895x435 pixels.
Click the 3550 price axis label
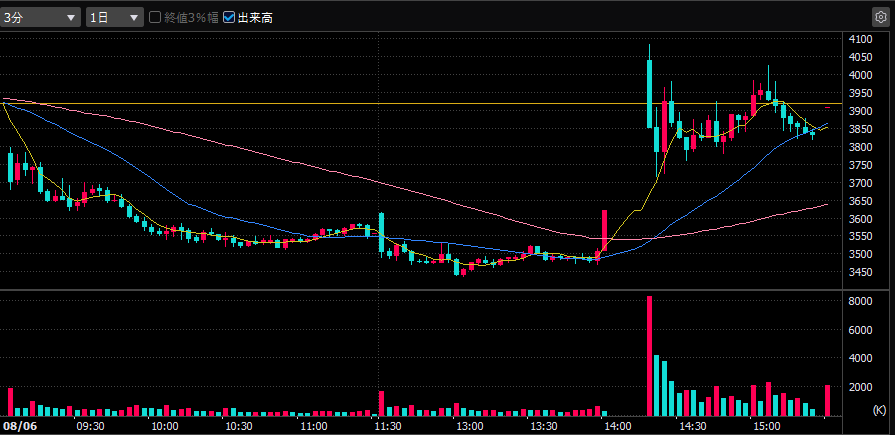coord(860,236)
